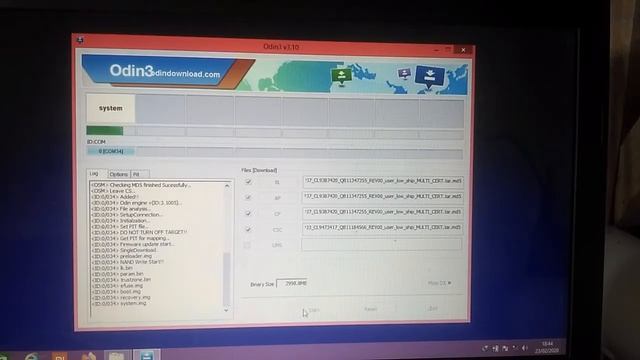640x360 pixels.
Task: Untick the CSC file checkbox
Action: [x=248, y=229]
